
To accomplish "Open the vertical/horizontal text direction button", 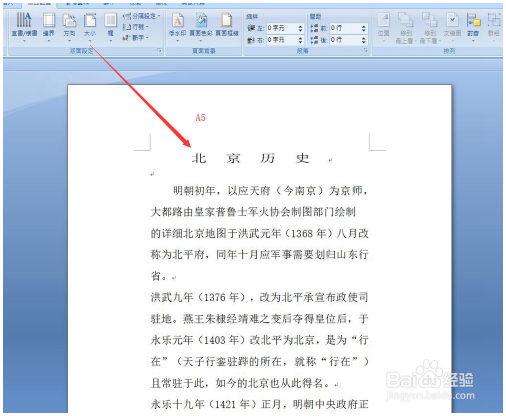I will (x=24, y=27).
